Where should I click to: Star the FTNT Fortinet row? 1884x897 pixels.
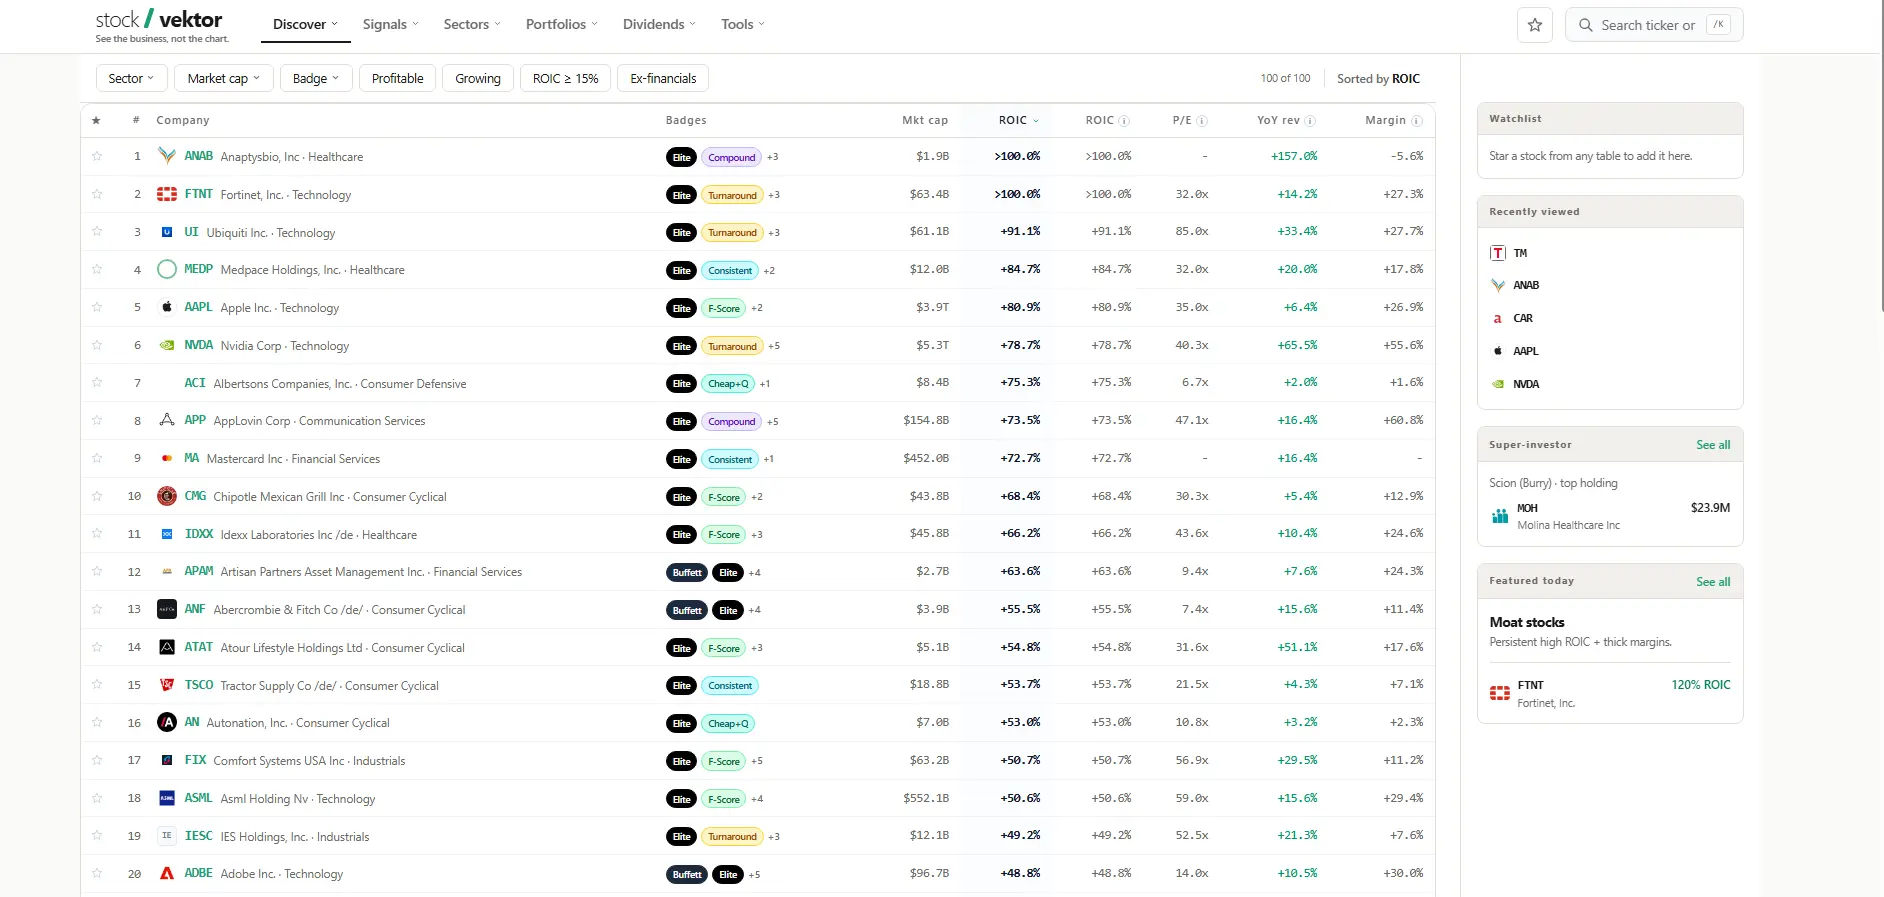pos(97,194)
